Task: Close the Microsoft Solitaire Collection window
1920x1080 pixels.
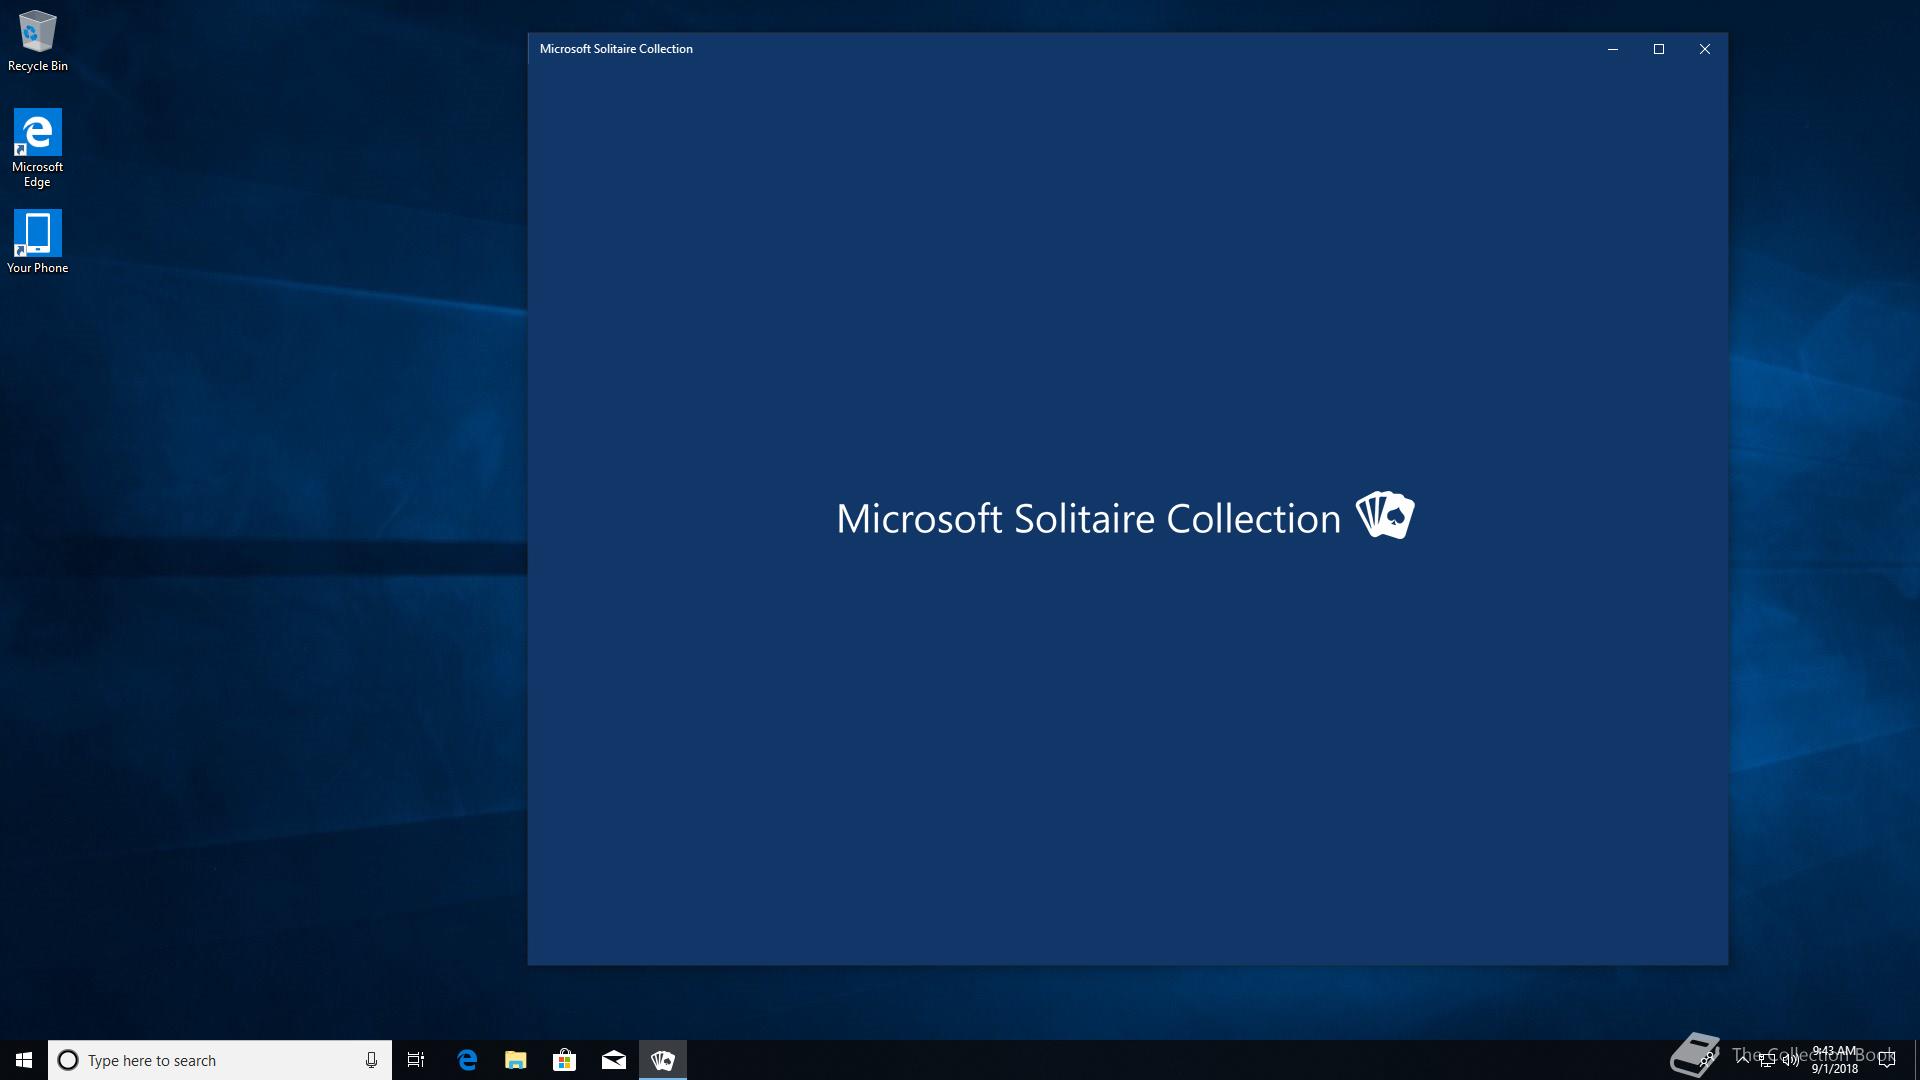Action: [1704, 49]
